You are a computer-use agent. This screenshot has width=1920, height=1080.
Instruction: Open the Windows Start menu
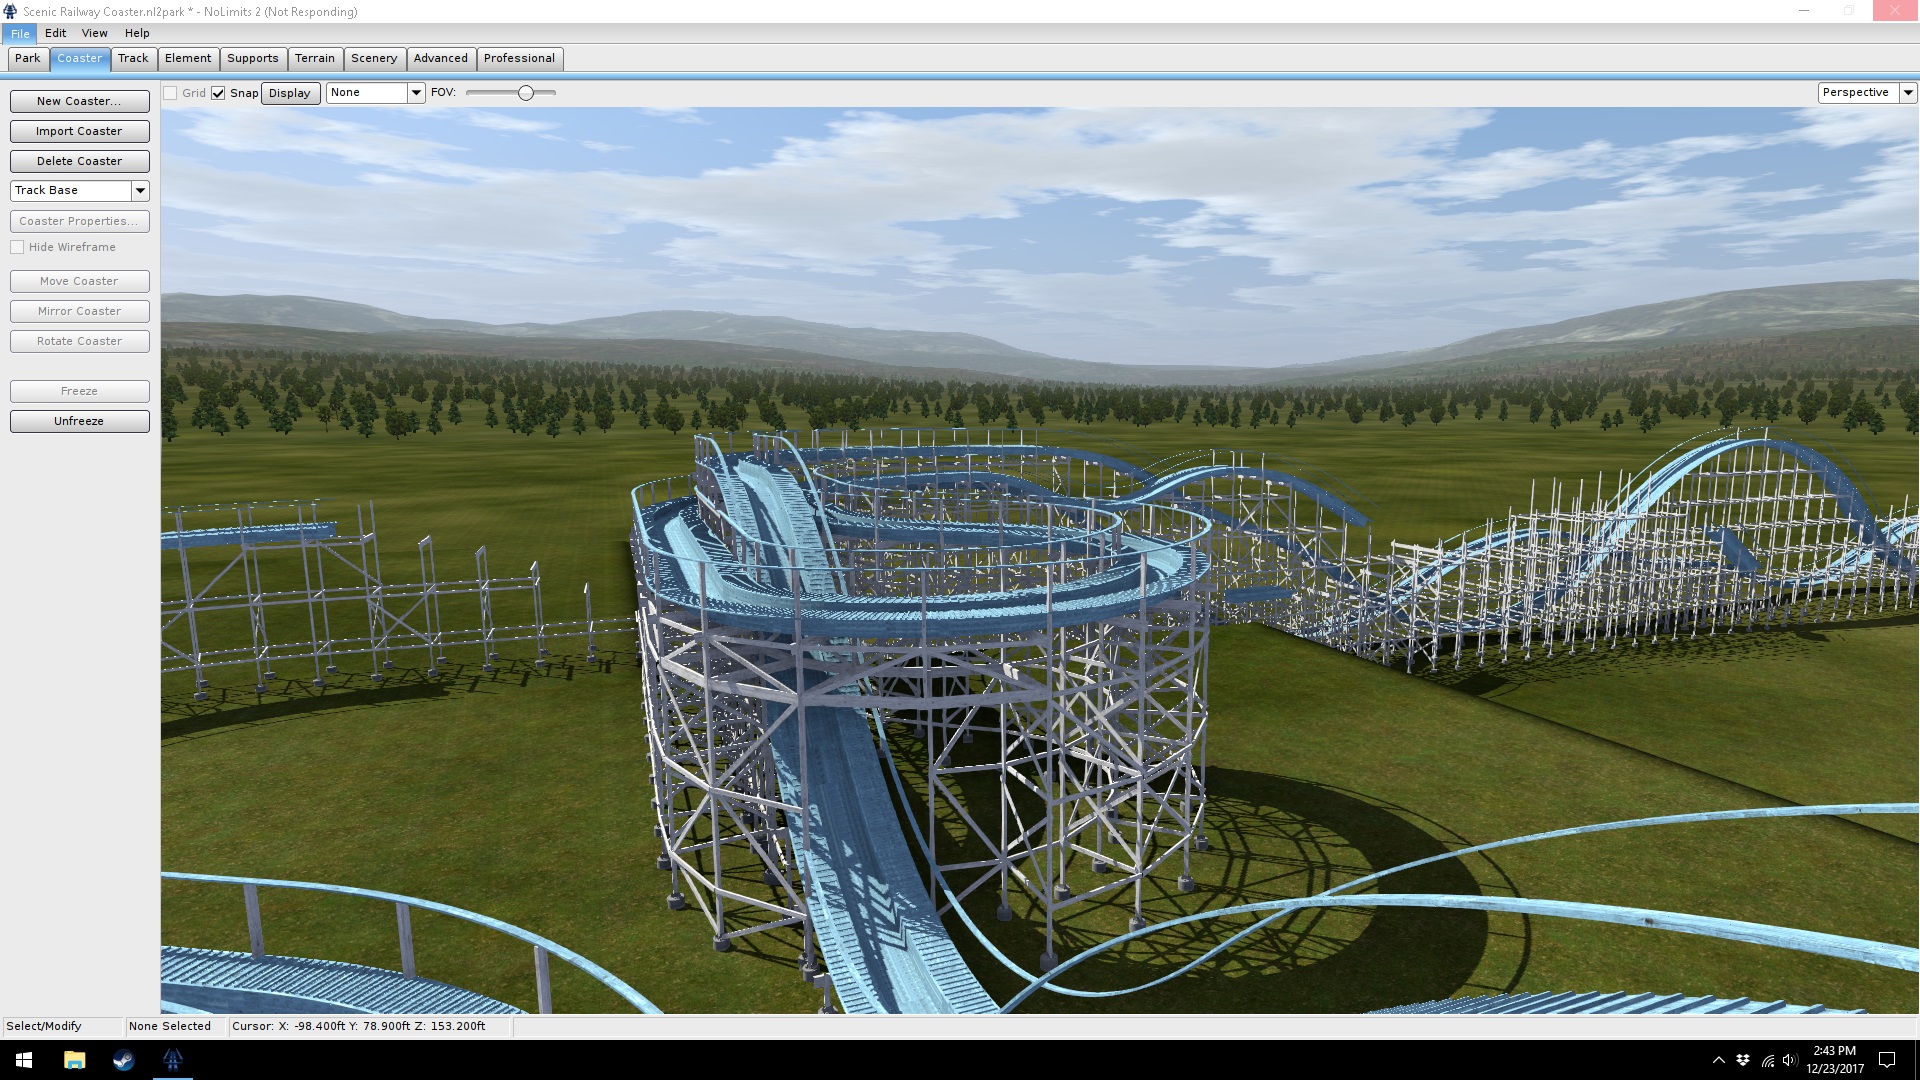24,1060
